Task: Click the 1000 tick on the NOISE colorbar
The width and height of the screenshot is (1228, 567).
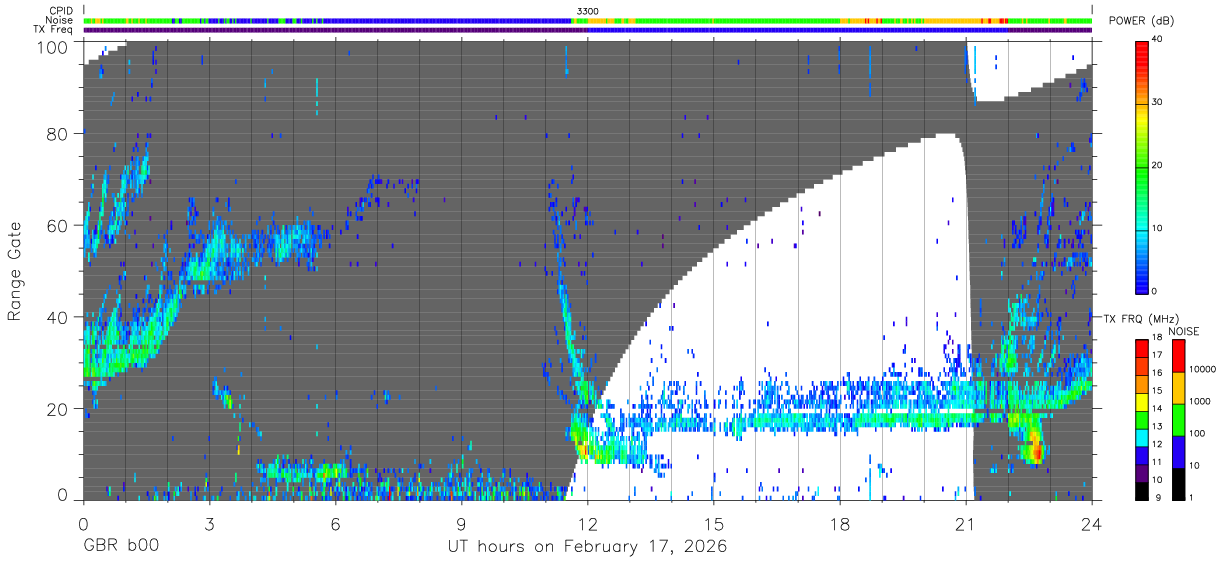Action: [x=1198, y=401]
